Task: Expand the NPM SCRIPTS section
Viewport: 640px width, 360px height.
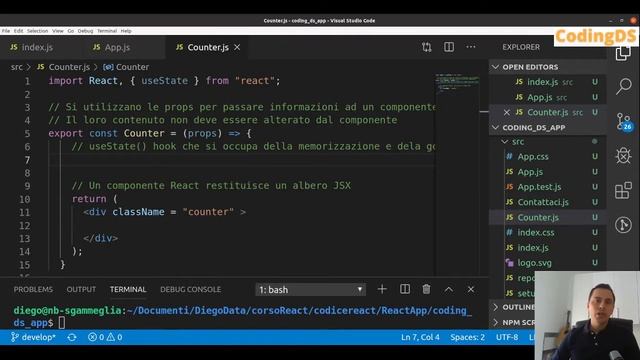Action: click(x=513, y=322)
